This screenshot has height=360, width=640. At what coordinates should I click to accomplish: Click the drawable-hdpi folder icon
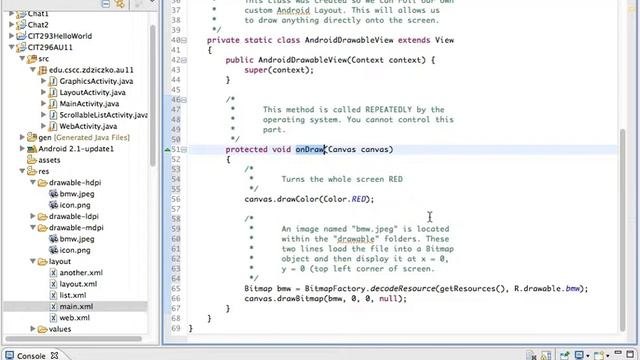[42, 182]
